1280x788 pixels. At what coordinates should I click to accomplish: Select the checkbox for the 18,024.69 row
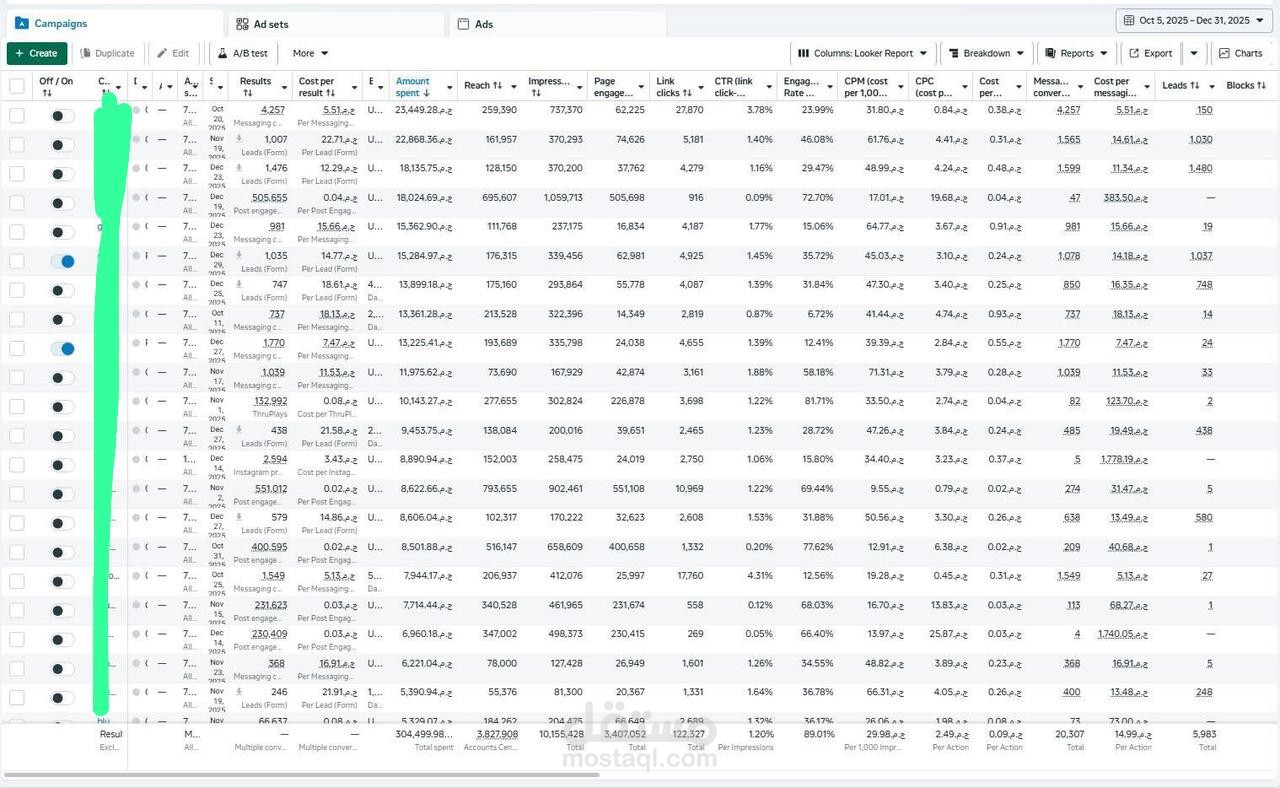click(x=17, y=203)
